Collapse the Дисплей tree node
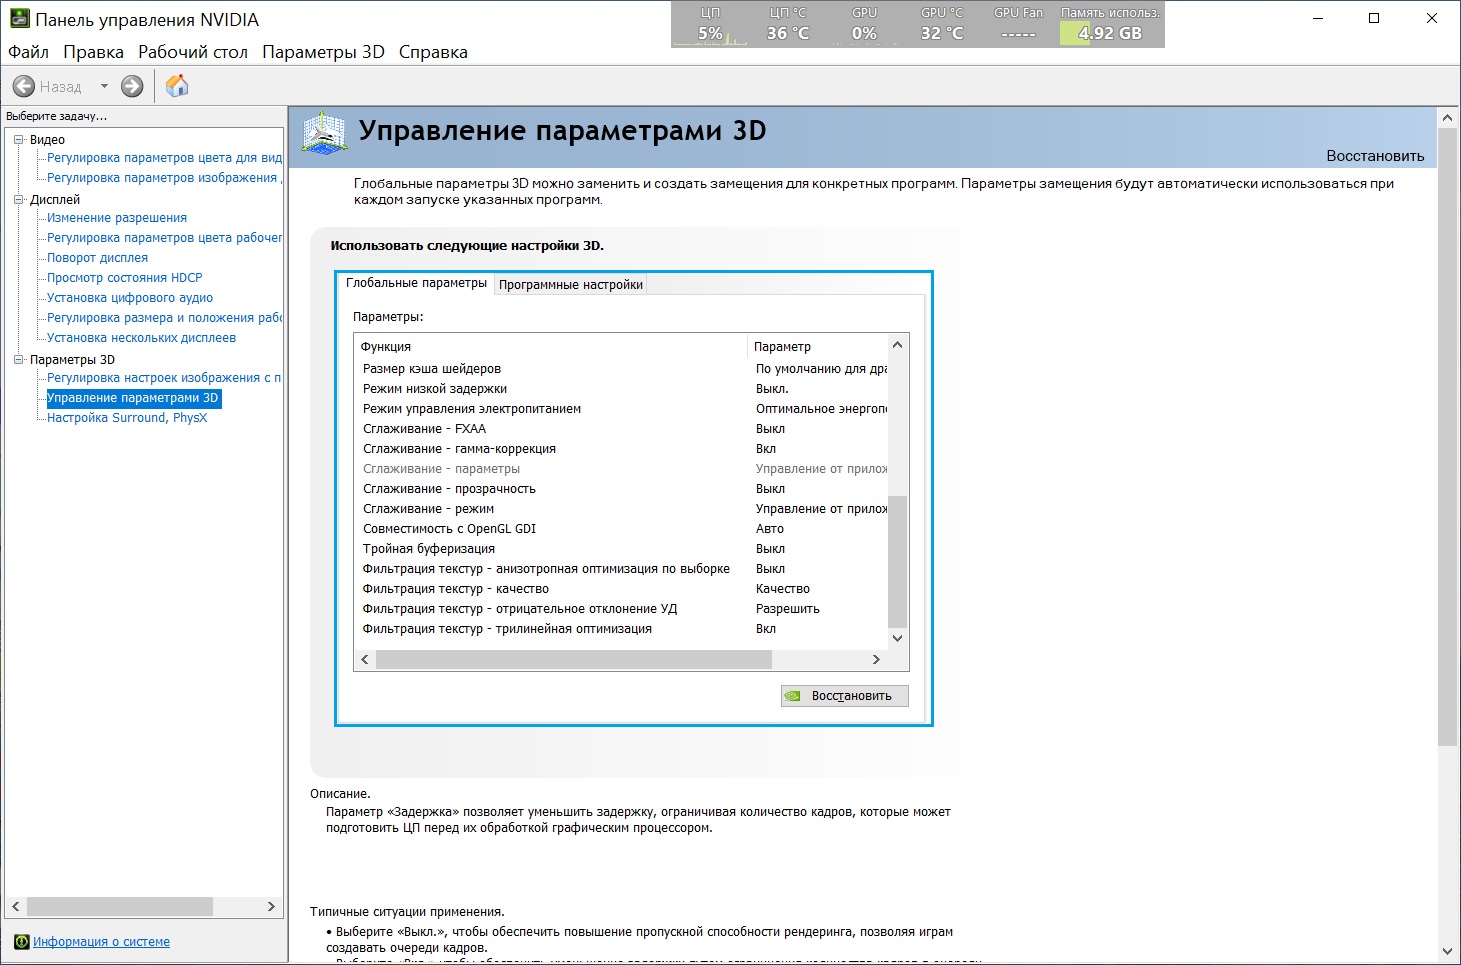Screen dimensions: 1461x965 point(18,200)
